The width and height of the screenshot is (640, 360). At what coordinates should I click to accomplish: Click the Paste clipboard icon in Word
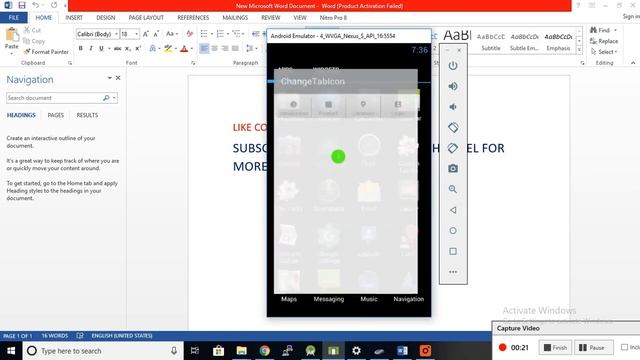[11, 35]
